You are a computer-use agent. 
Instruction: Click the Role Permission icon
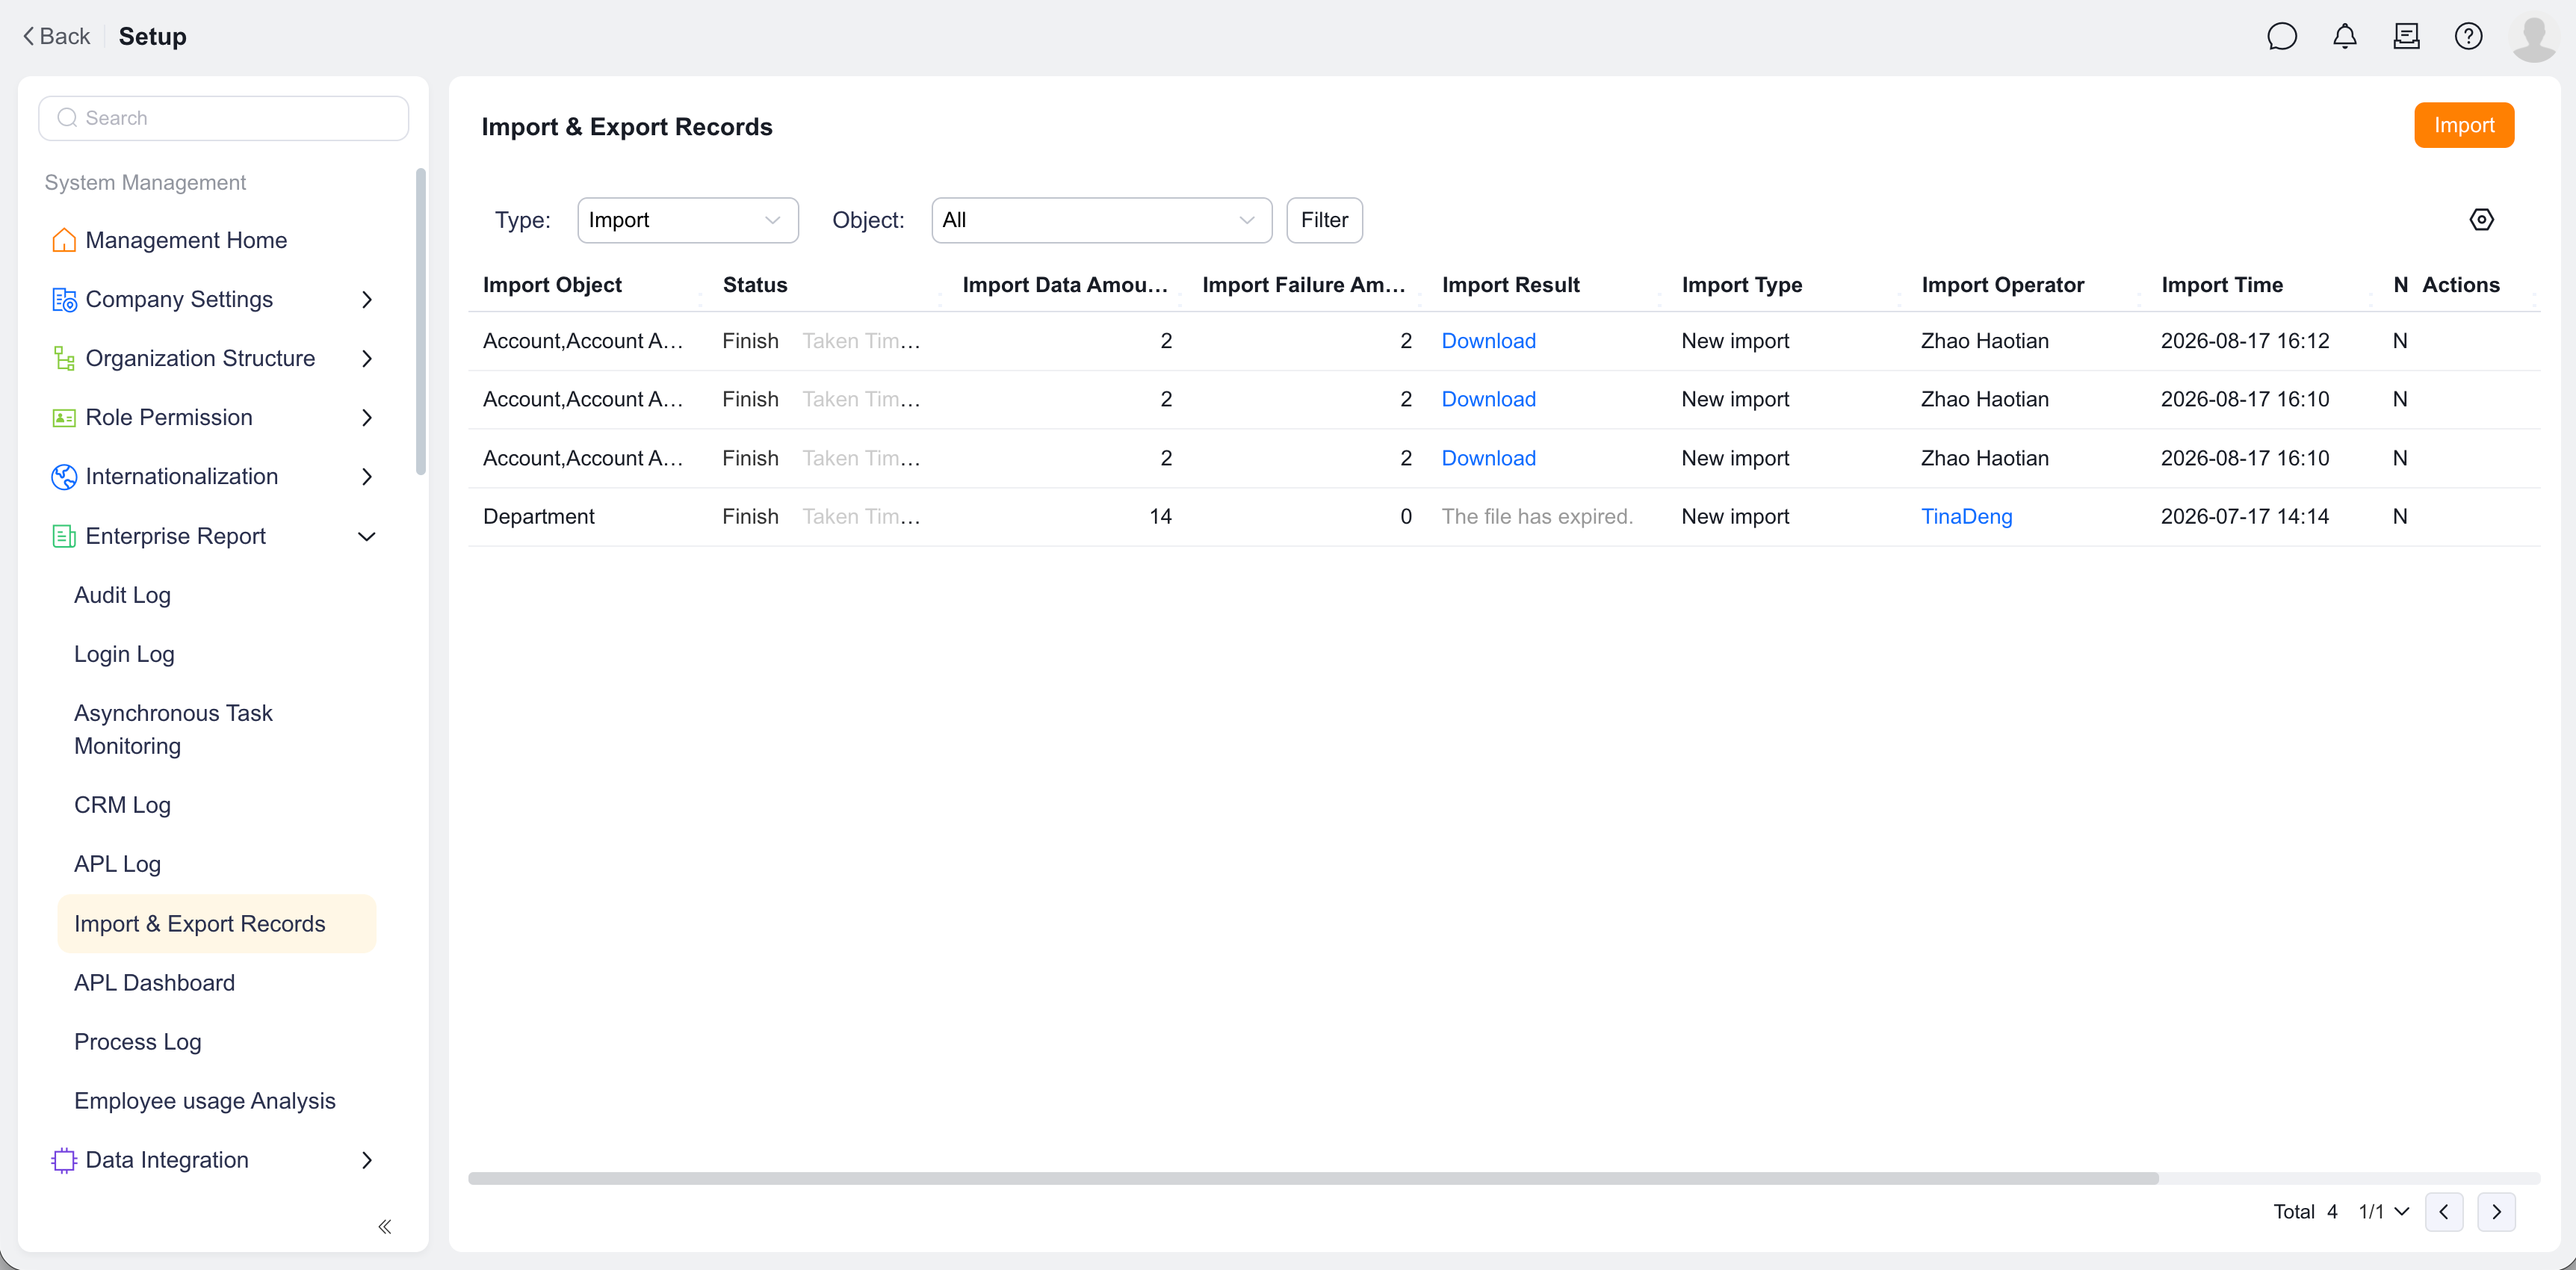coord(64,417)
